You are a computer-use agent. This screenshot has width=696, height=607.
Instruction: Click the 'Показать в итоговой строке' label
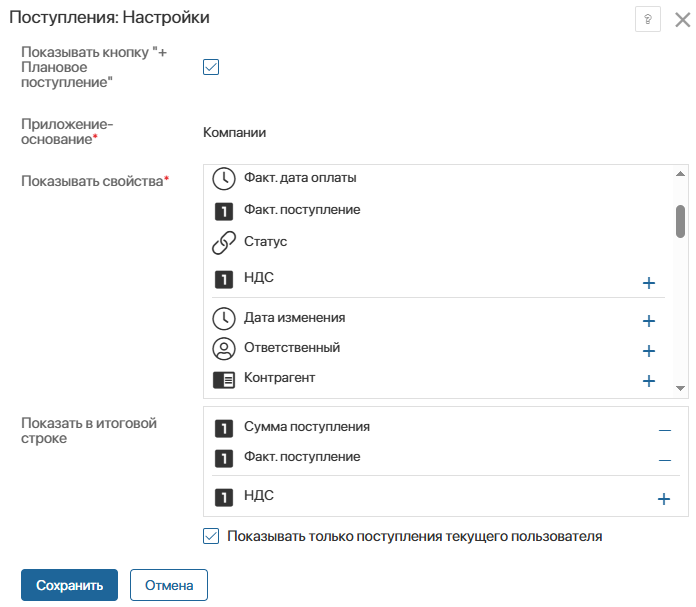coord(89,430)
